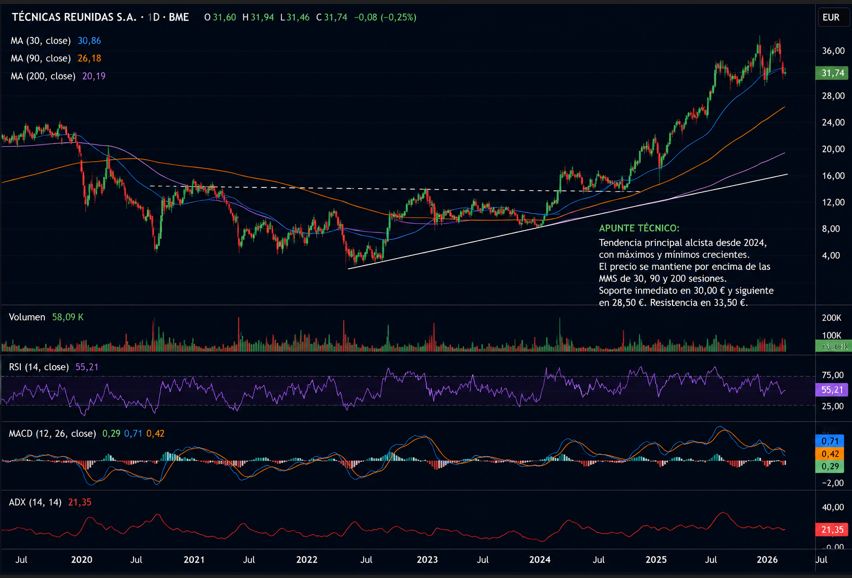Click the 20,00 price scale label
This screenshot has width=852, height=578.
(x=834, y=149)
